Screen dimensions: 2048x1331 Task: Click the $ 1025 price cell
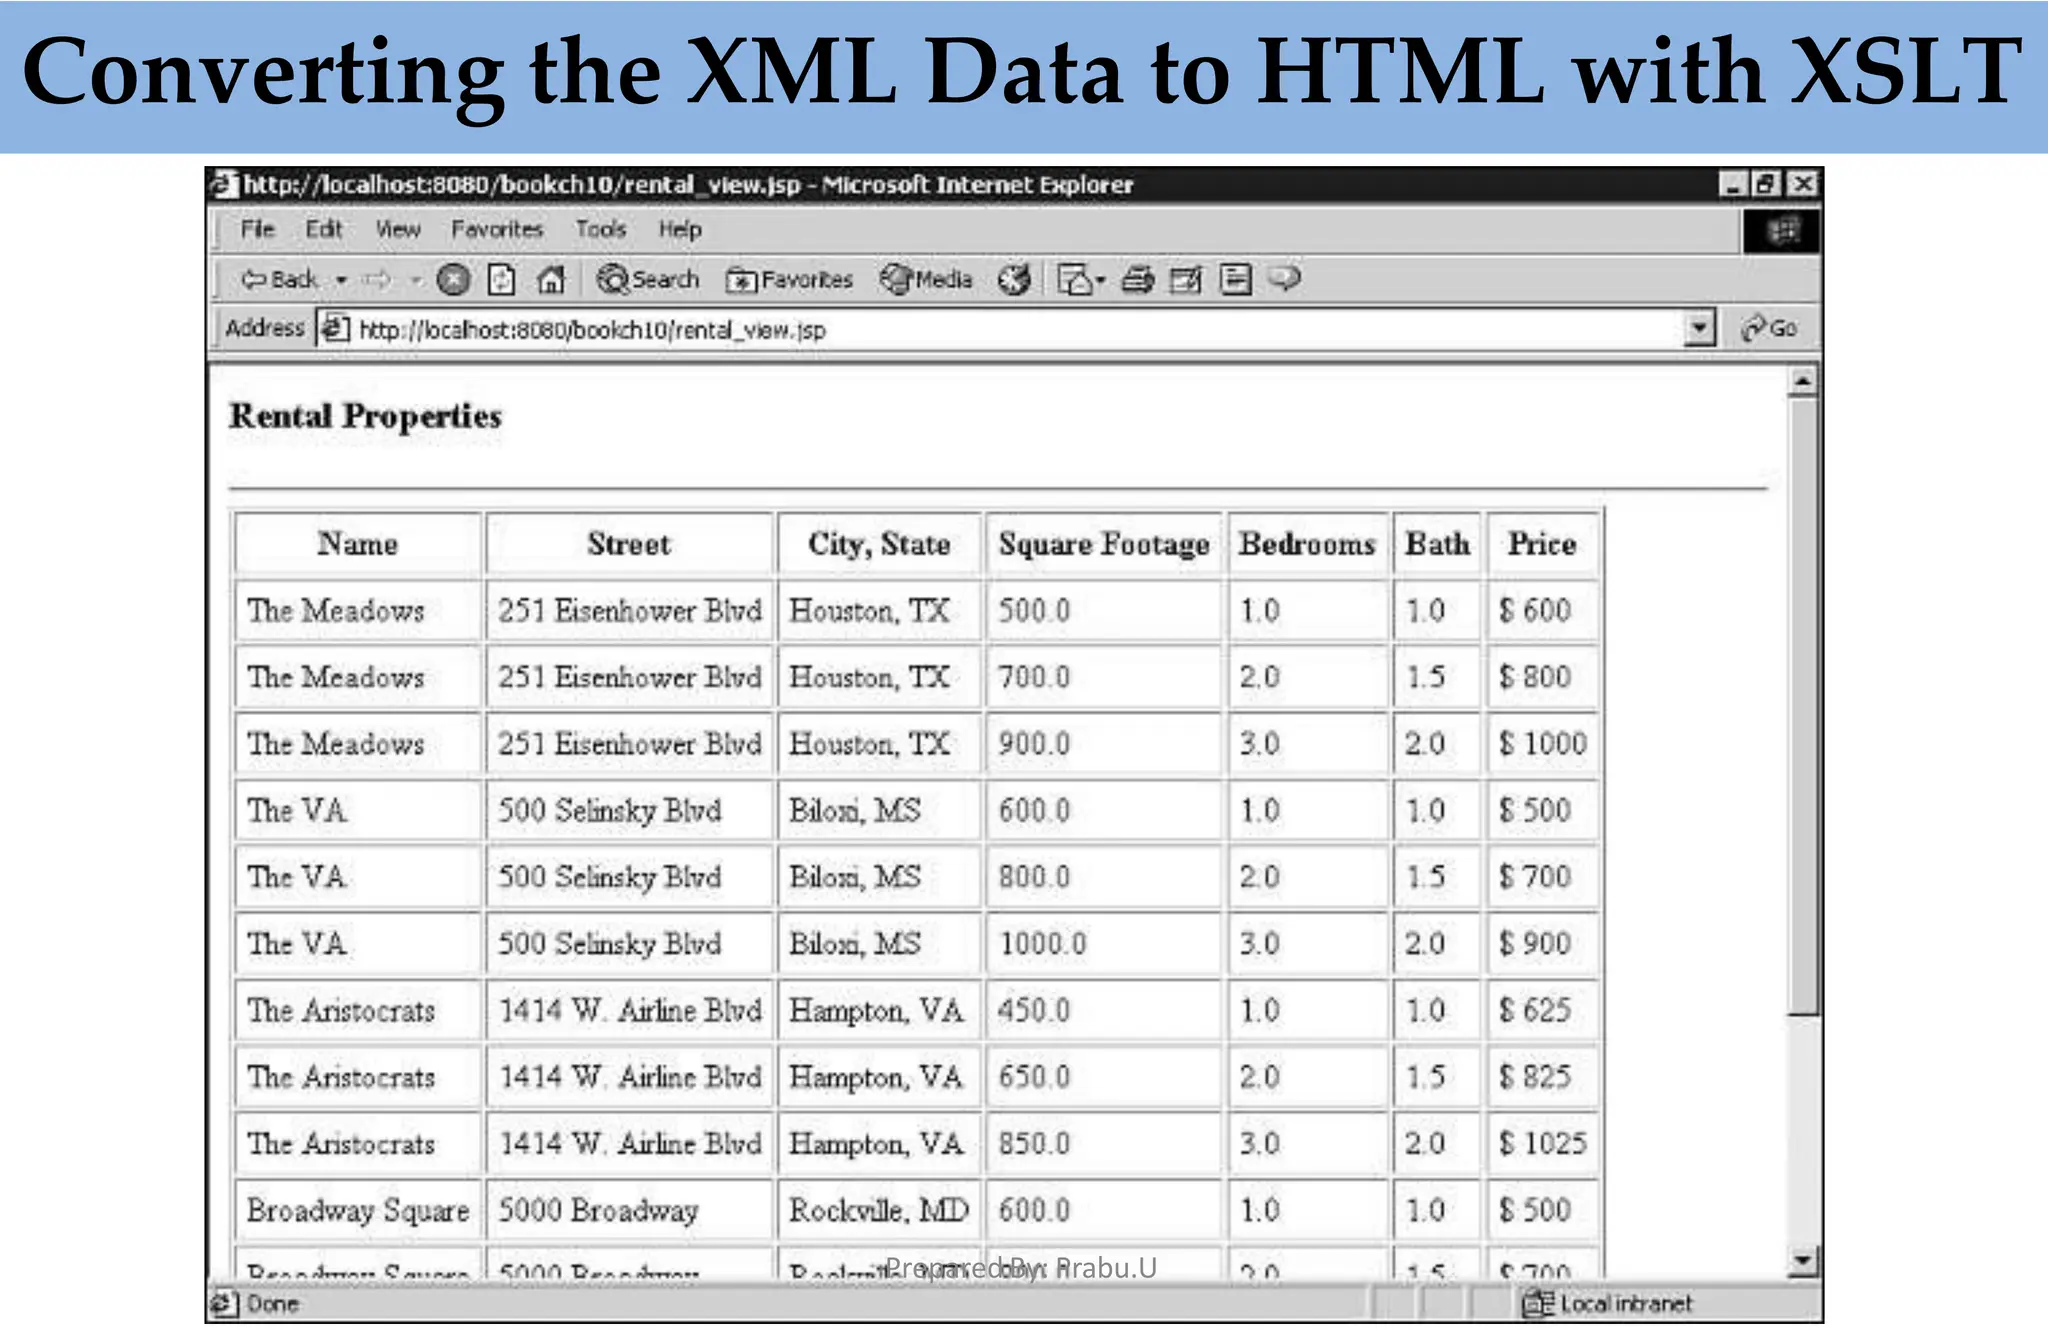coord(1542,1143)
